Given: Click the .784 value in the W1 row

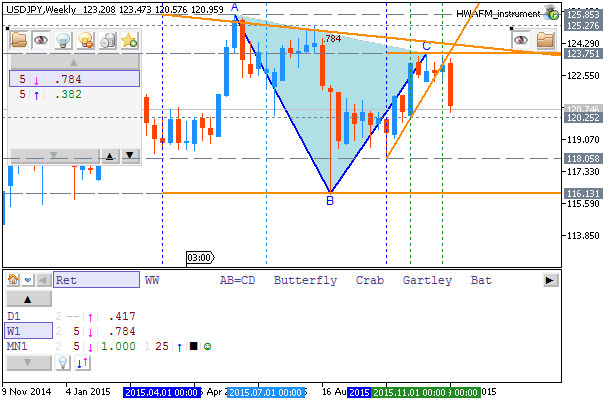Looking at the screenshot, I should [122, 331].
